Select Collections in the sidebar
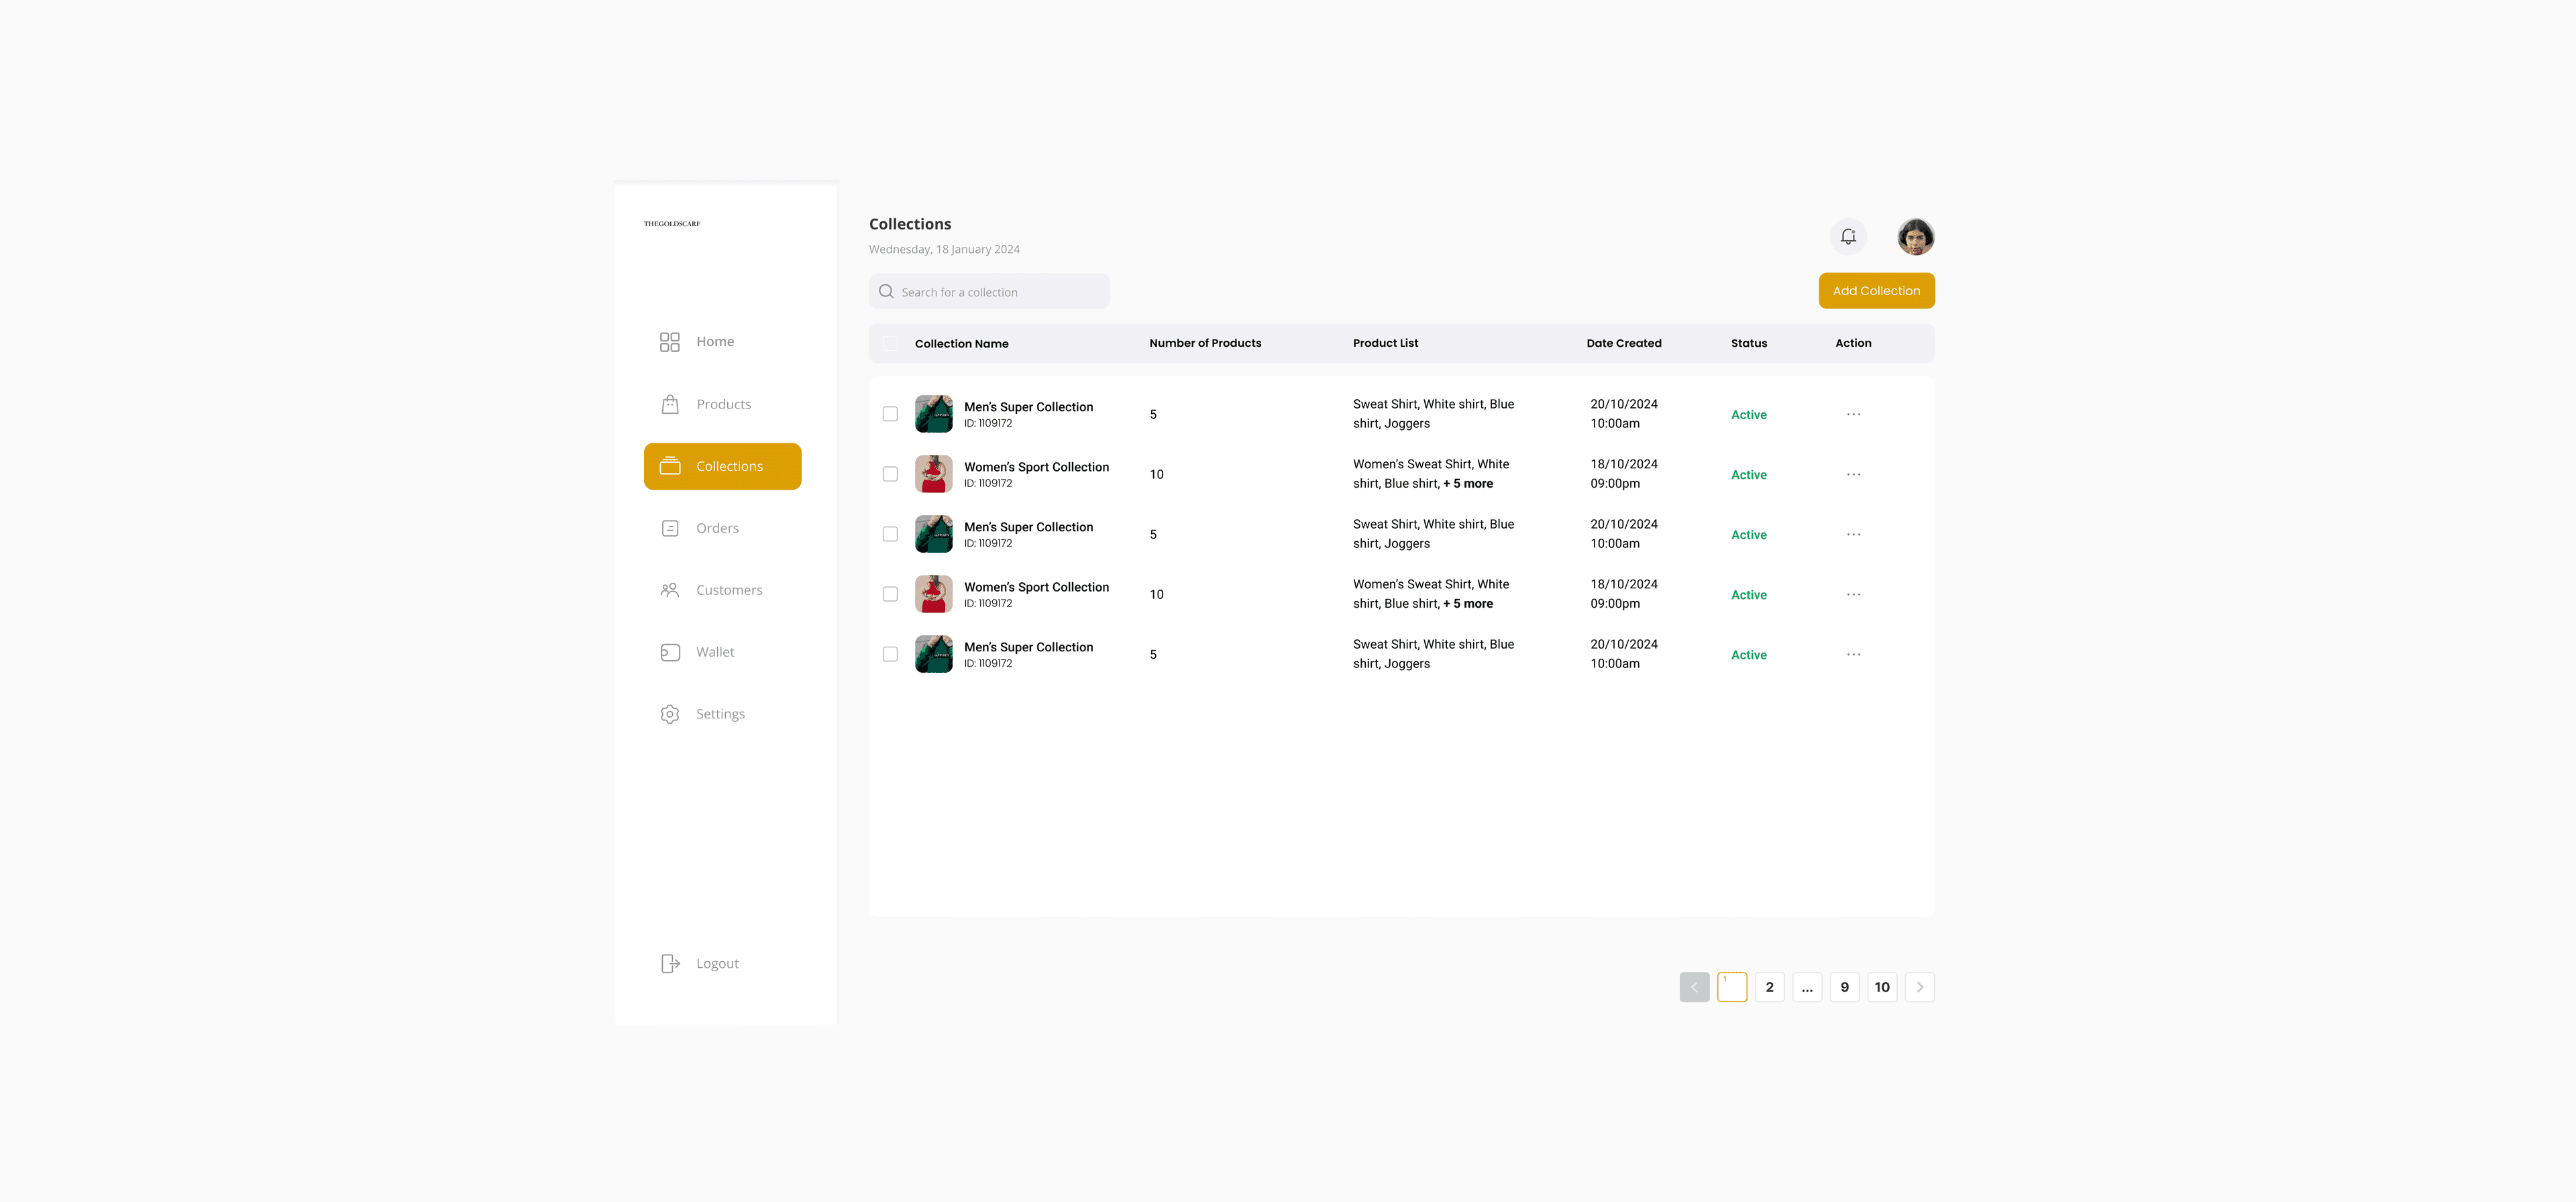Viewport: 2576px width, 1202px height. tap(722, 466)
